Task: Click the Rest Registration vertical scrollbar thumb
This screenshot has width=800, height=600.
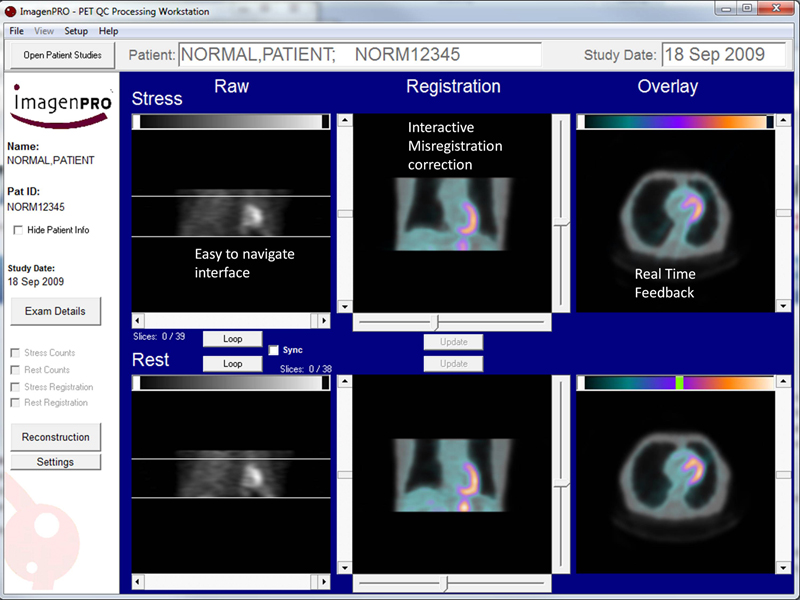Action: tap(345, 475)
